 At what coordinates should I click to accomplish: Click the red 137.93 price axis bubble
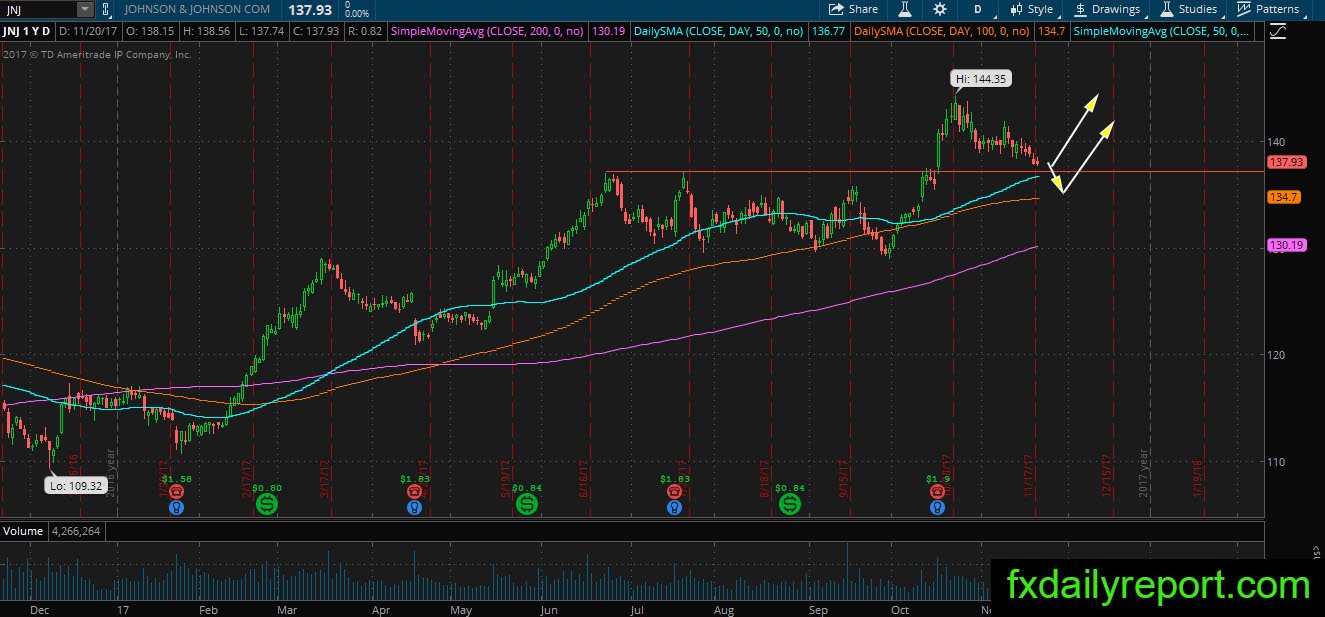click(1286, 162)
